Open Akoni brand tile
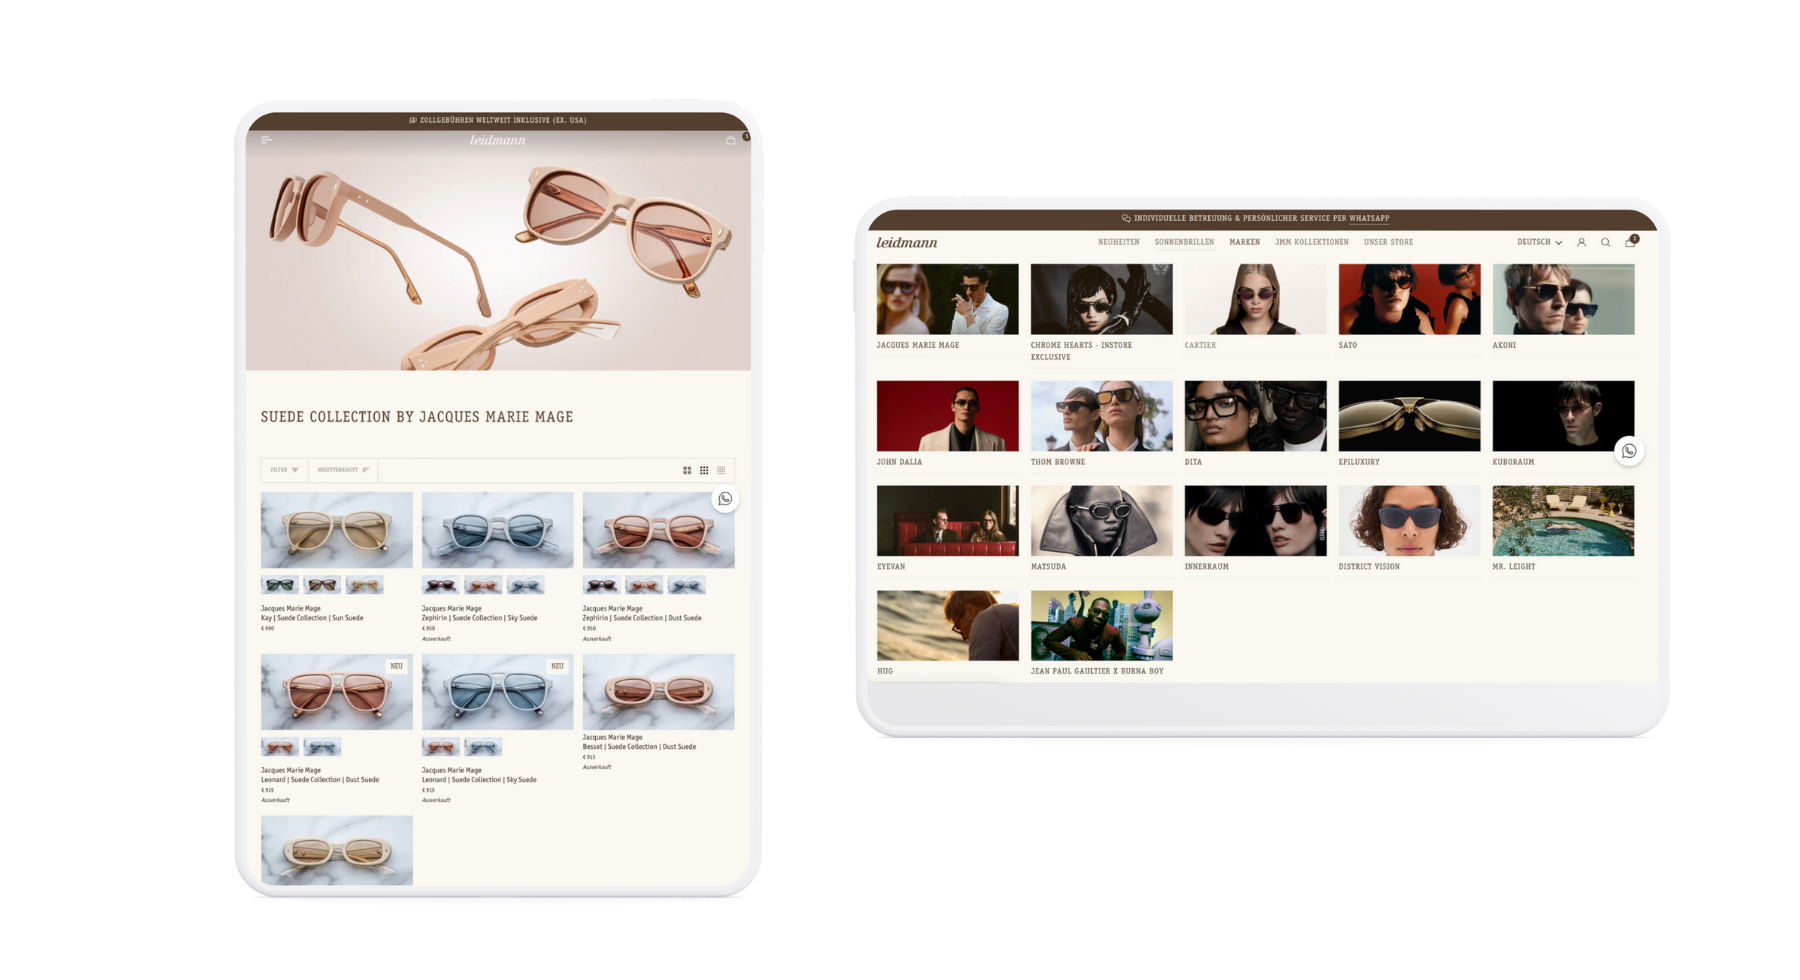Viewport: 1800px width, 980px height. click(x=1564, y=299)
